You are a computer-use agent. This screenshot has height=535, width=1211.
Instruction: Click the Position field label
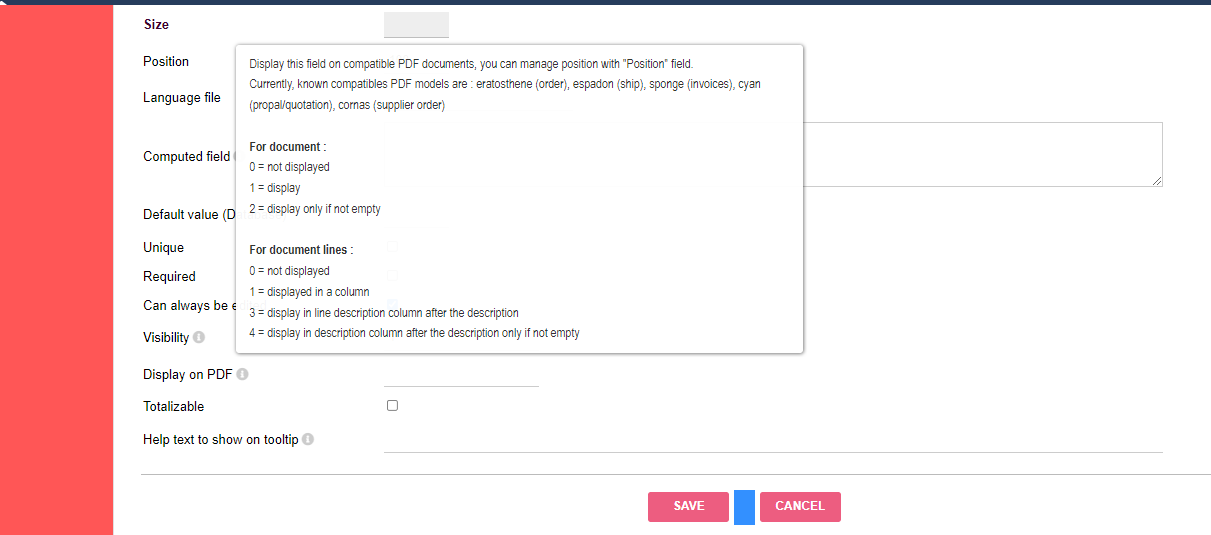[166, 62]
